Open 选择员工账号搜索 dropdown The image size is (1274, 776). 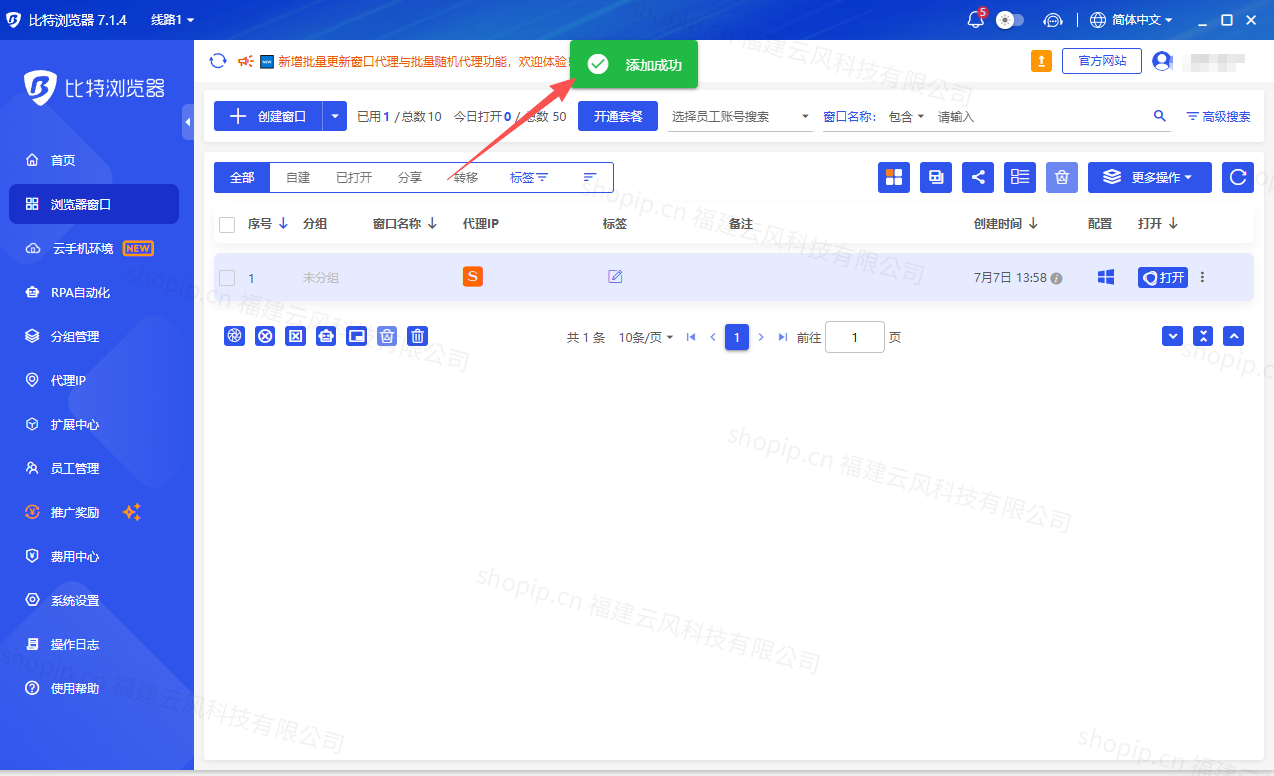[741, 116]
